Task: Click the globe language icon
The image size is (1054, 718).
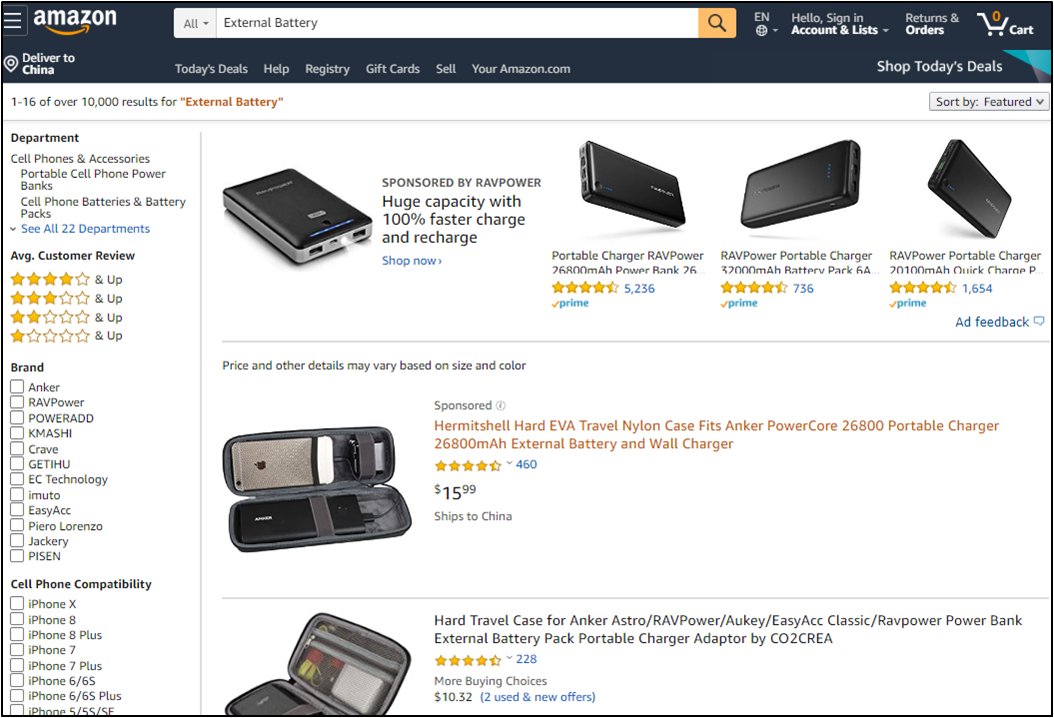Action: pyautogui.click(x=762, y=31)
